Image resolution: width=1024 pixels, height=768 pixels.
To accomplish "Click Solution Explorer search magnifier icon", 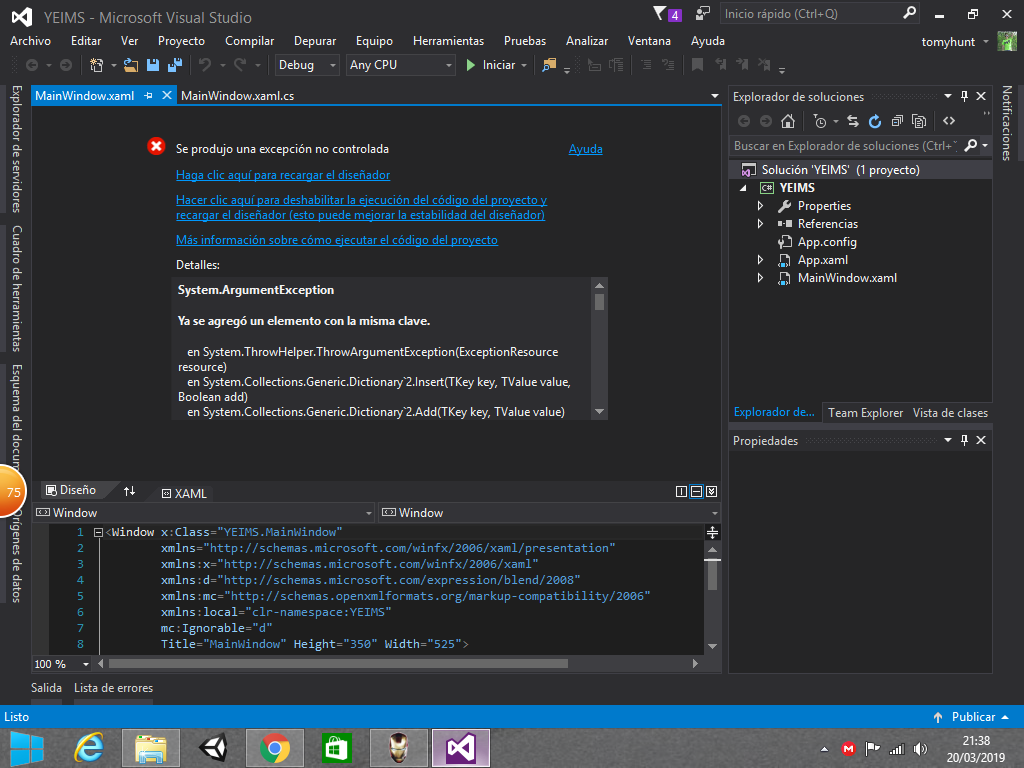I will click(x=970, y=145).
